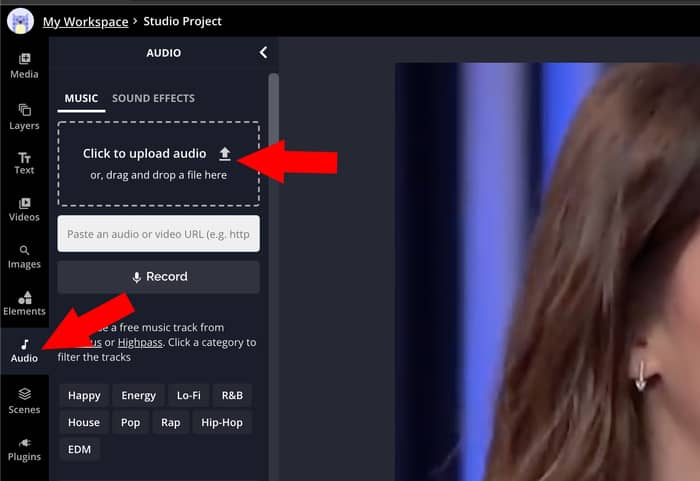Screen dimensions: 700x481
Task: Filter tracks by Lo-Fi category
Action: coord(189,395)
